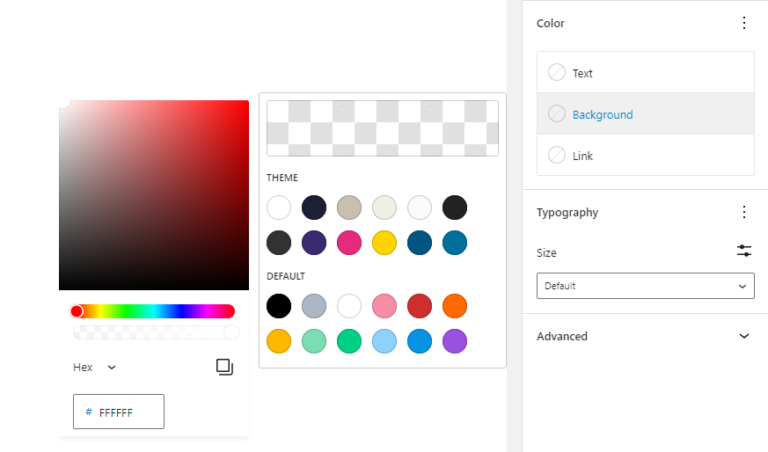
Task: Open the Typography panel options menu
Action: point(744,212)
